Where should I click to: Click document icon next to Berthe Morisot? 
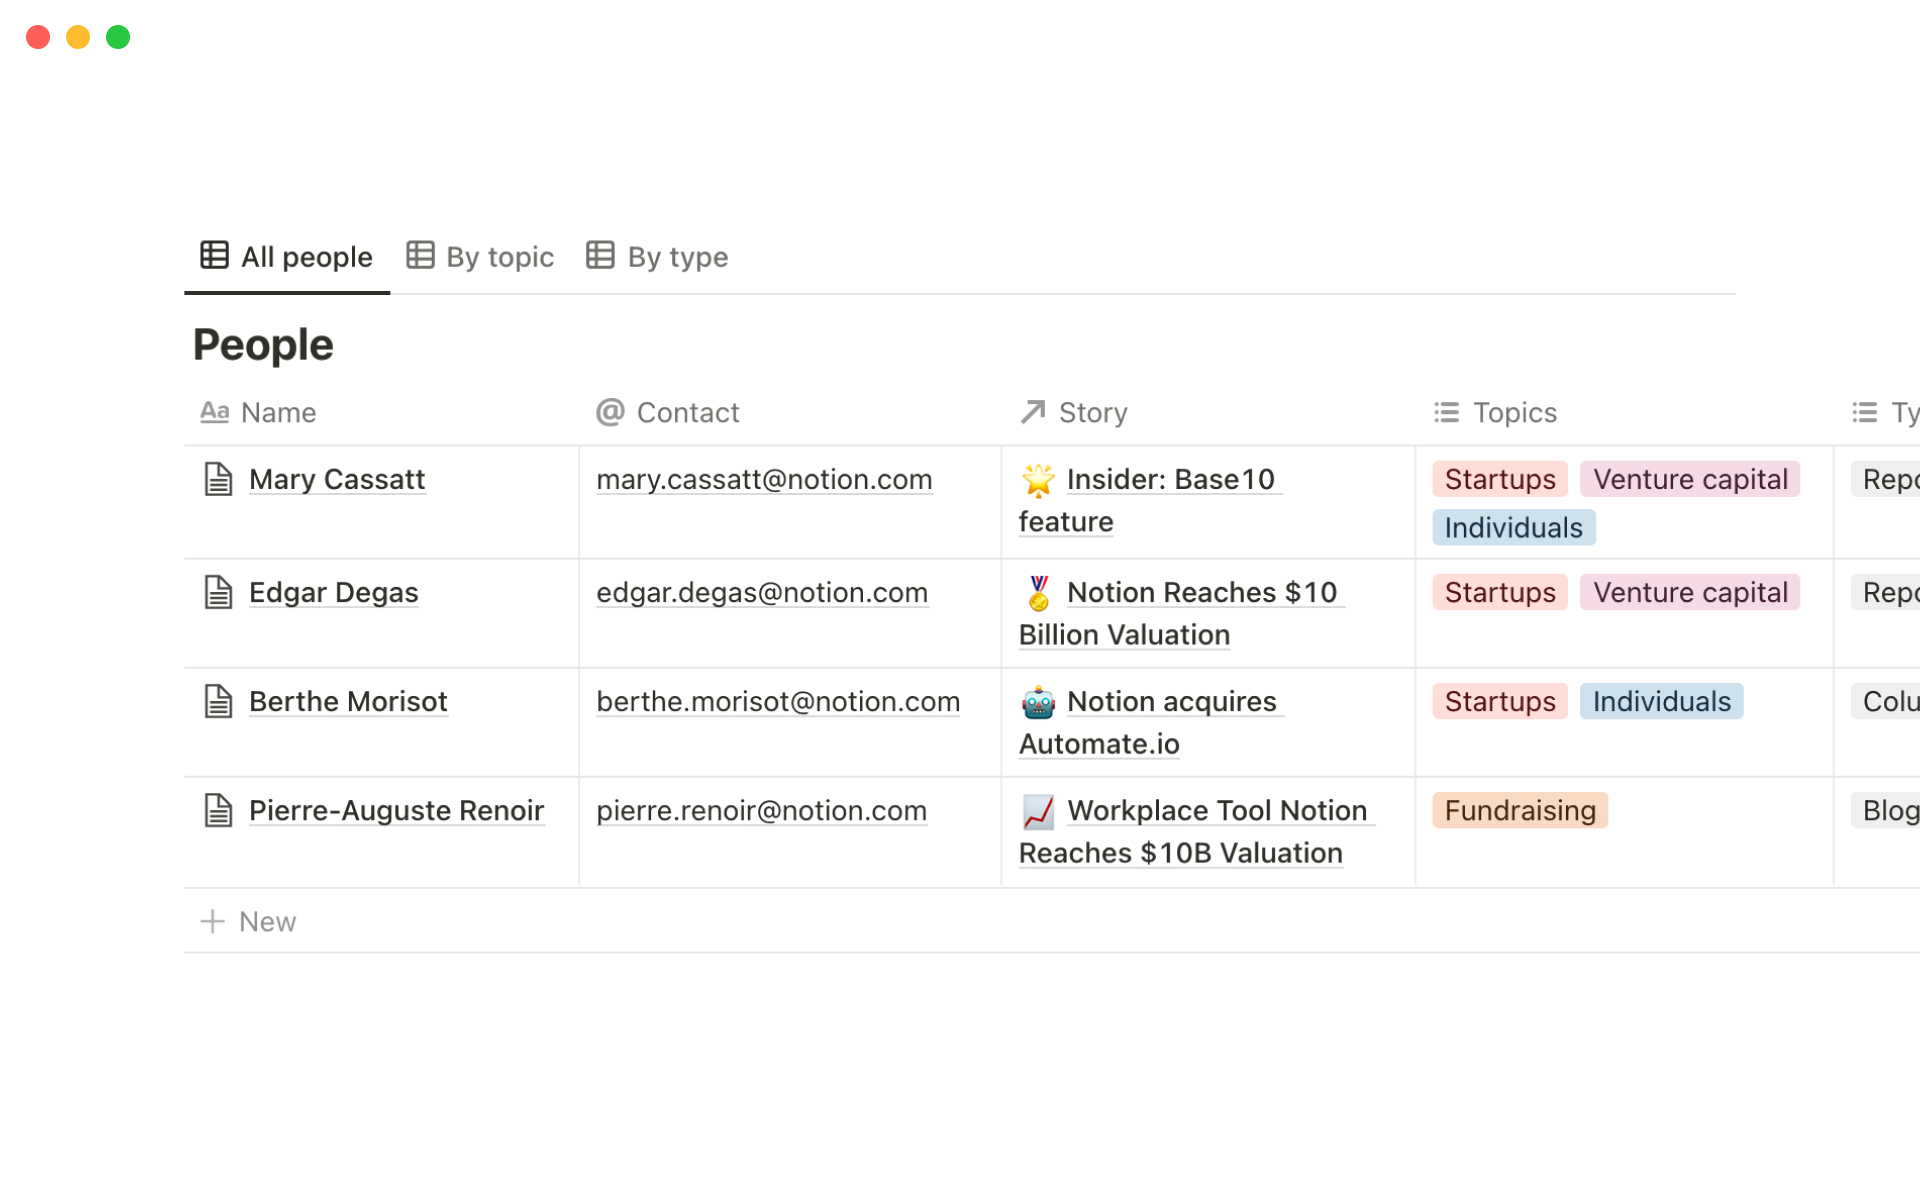click(x=218, y=701)
